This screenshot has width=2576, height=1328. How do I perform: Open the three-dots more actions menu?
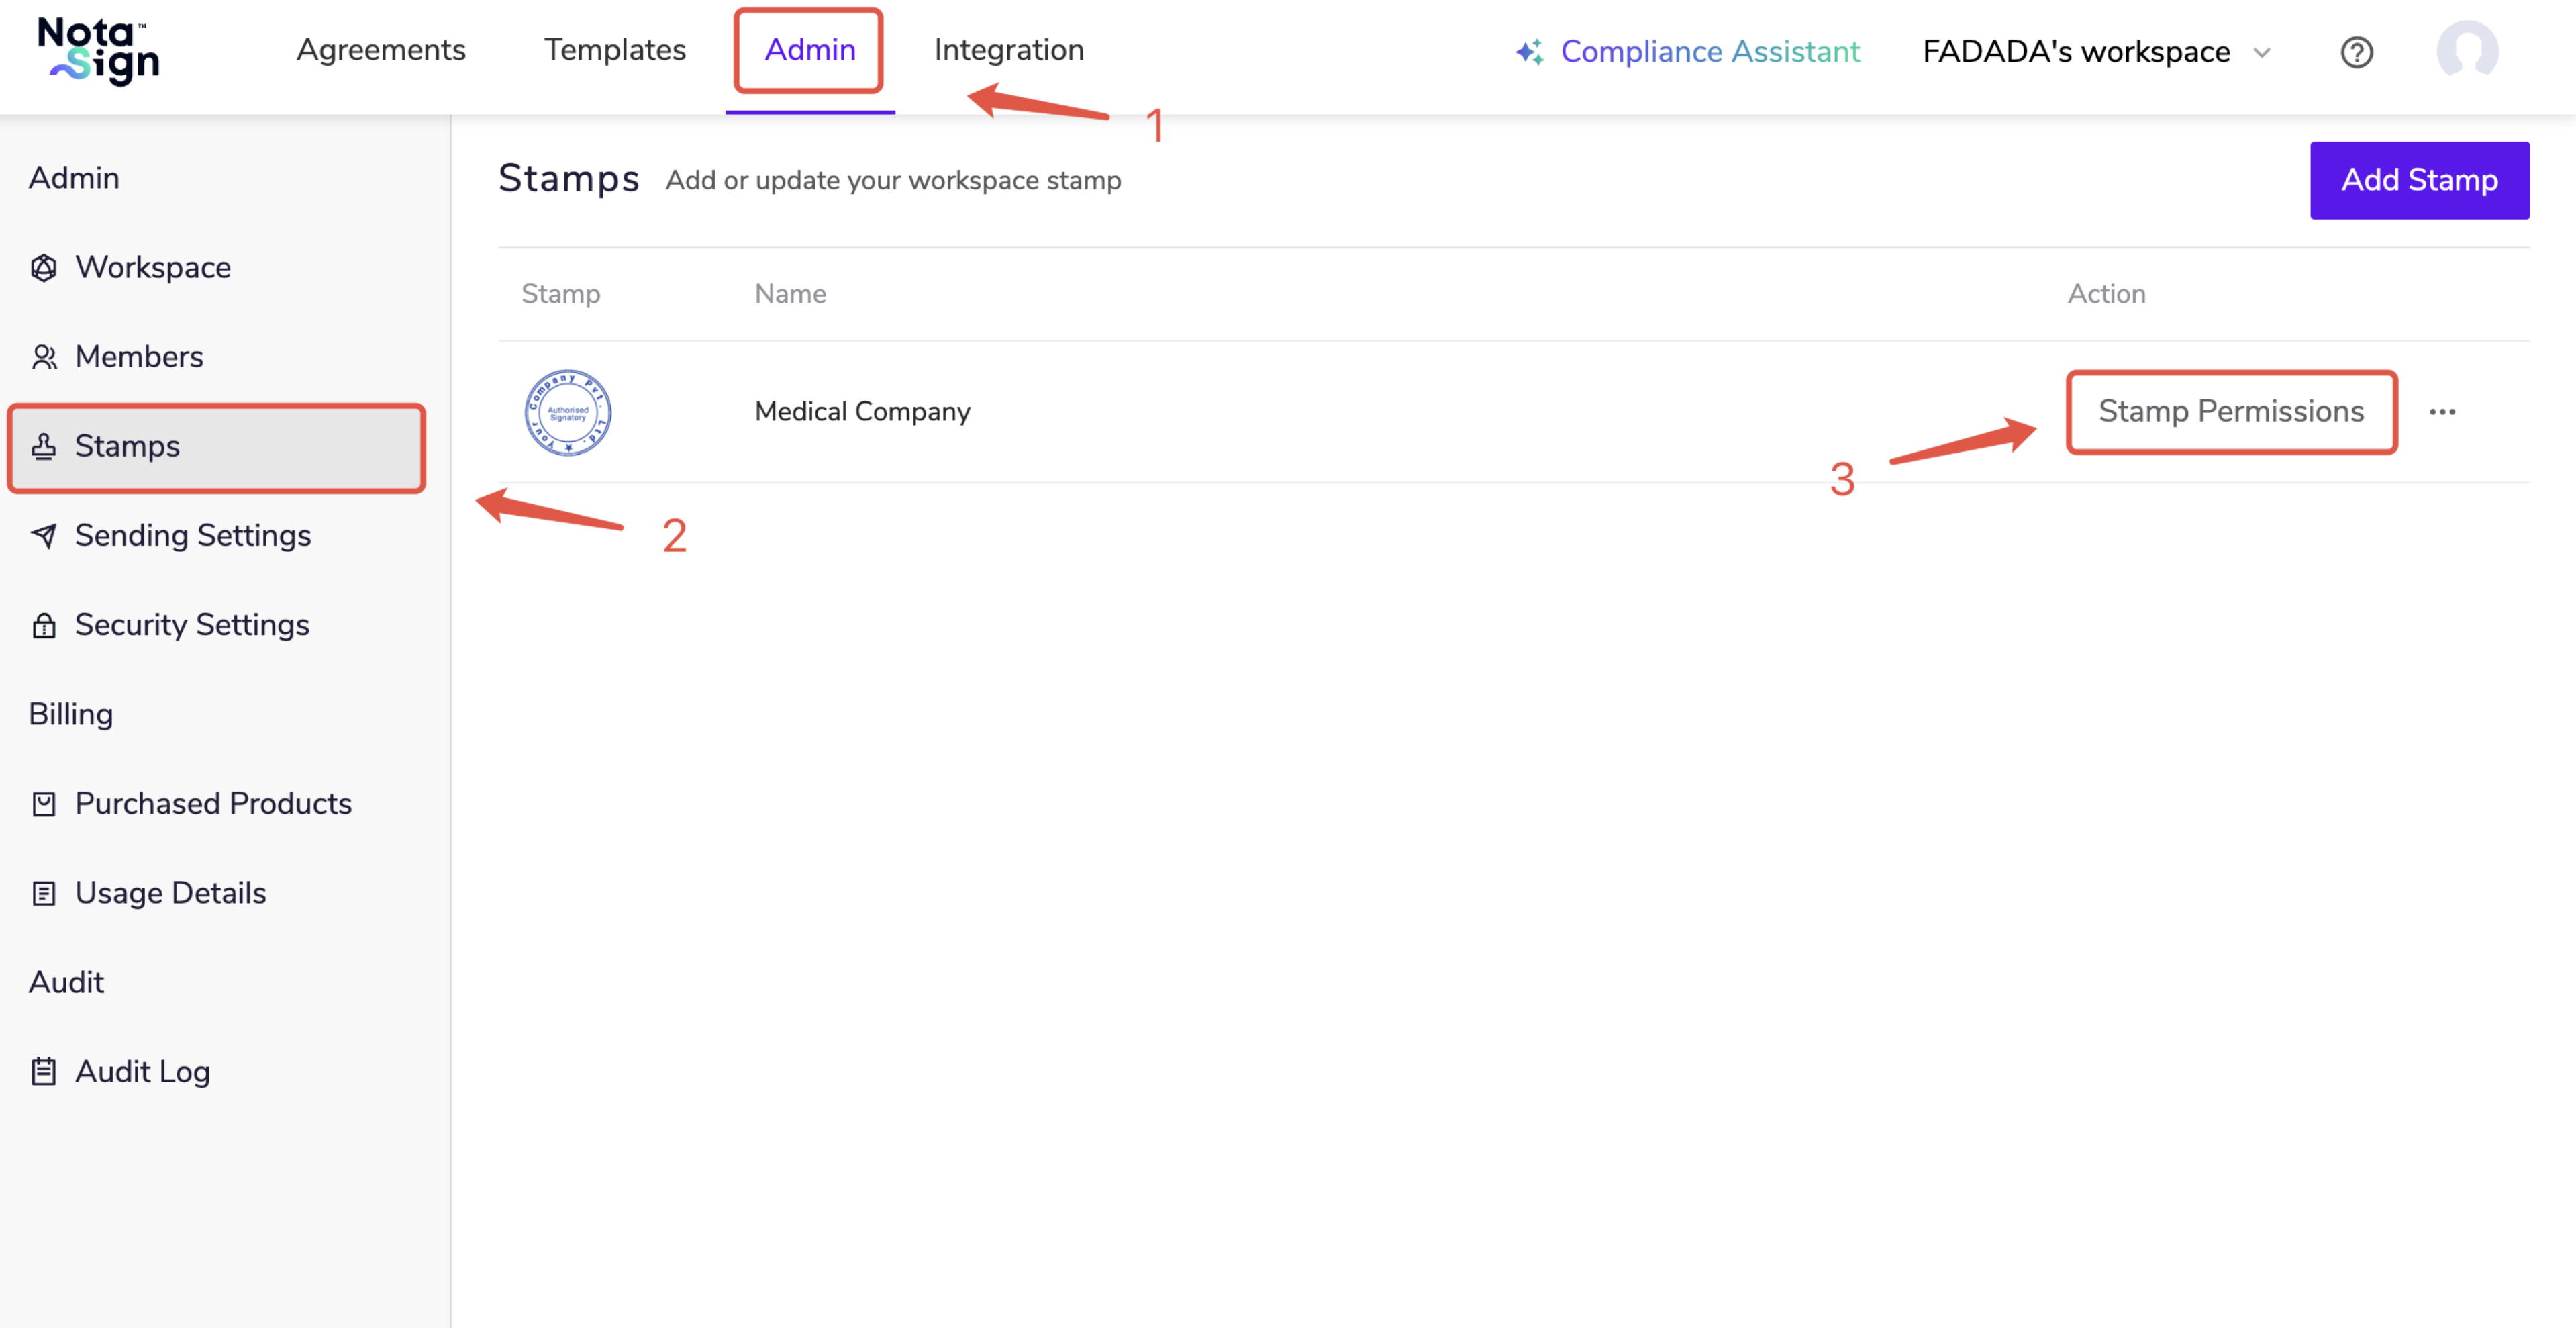click(x=2442, y=412)
